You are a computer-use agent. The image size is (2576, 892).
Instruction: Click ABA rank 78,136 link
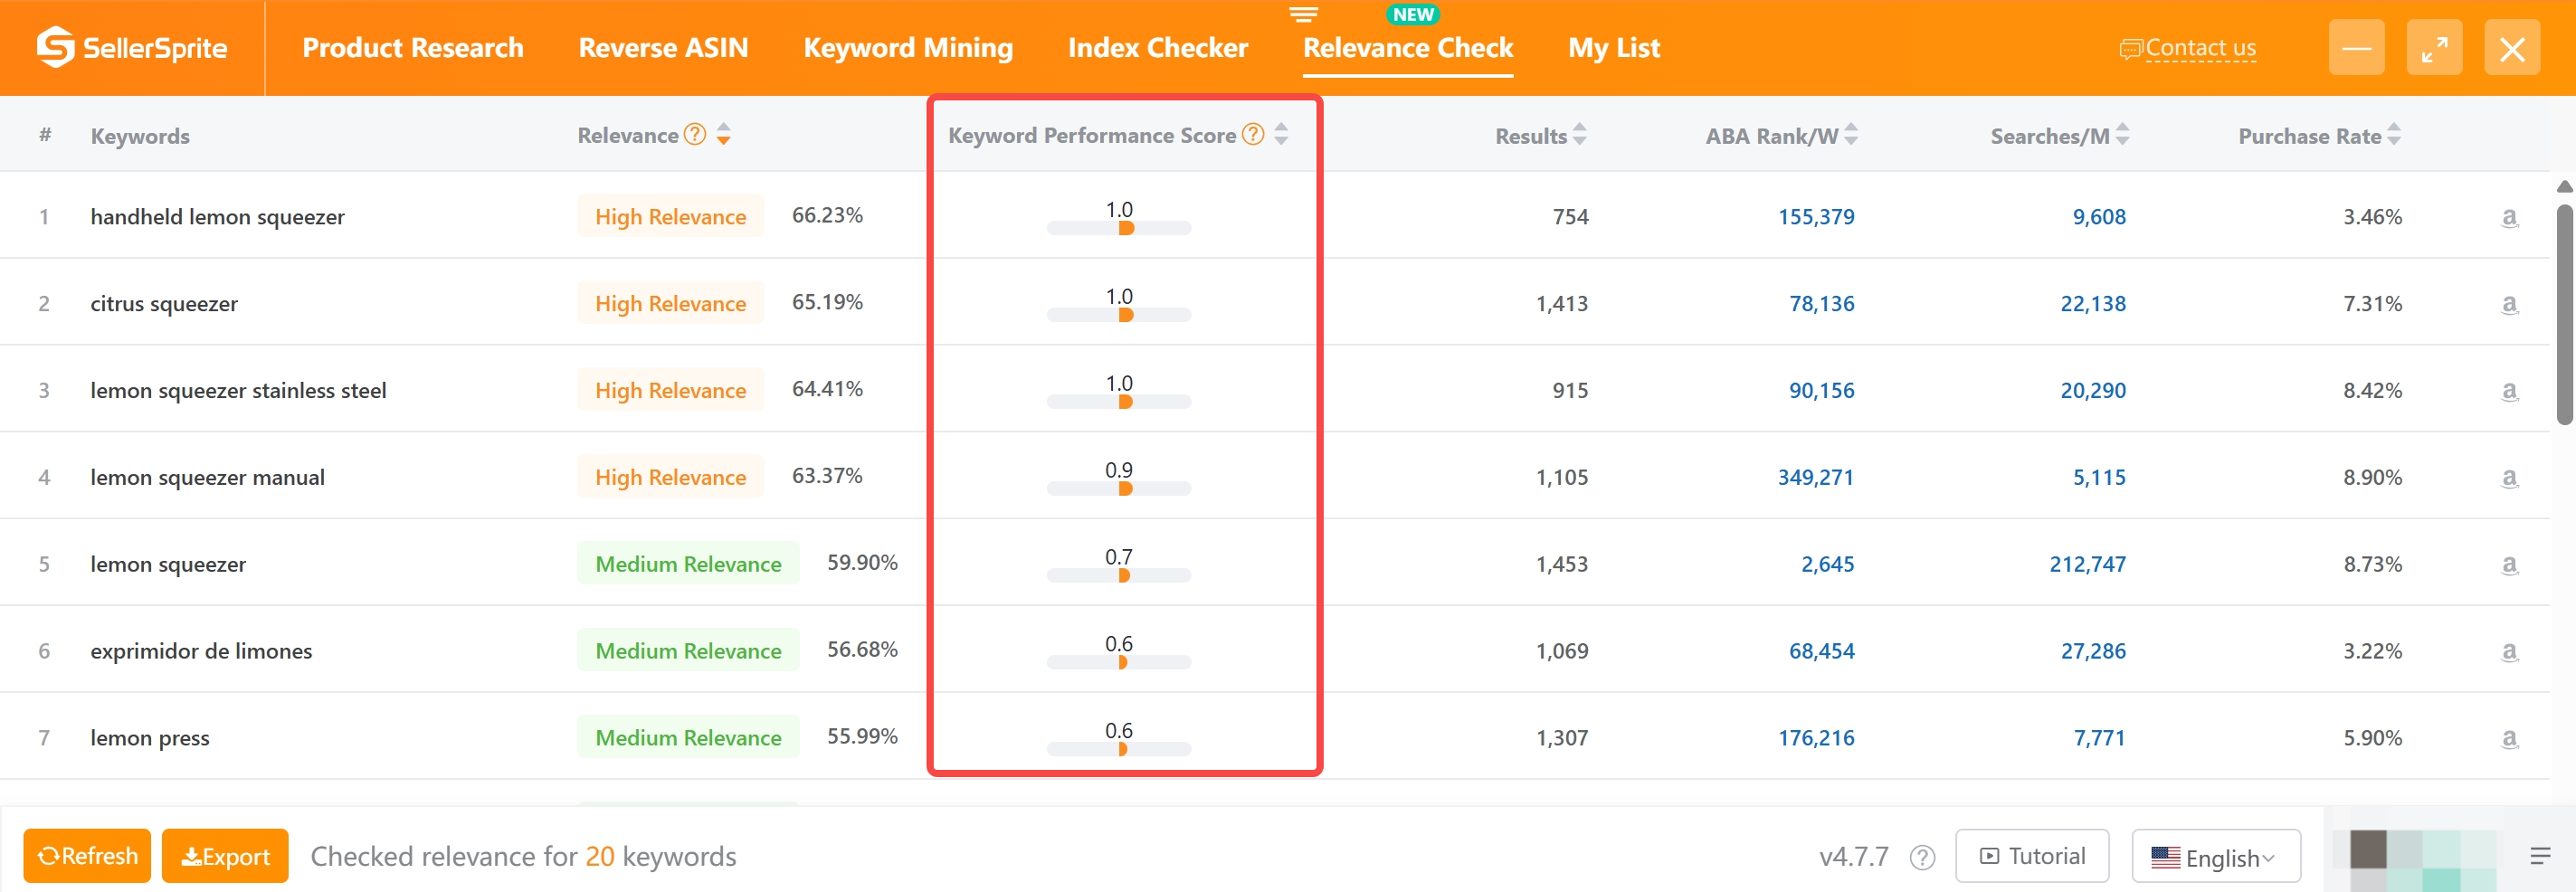[1821, 304]
